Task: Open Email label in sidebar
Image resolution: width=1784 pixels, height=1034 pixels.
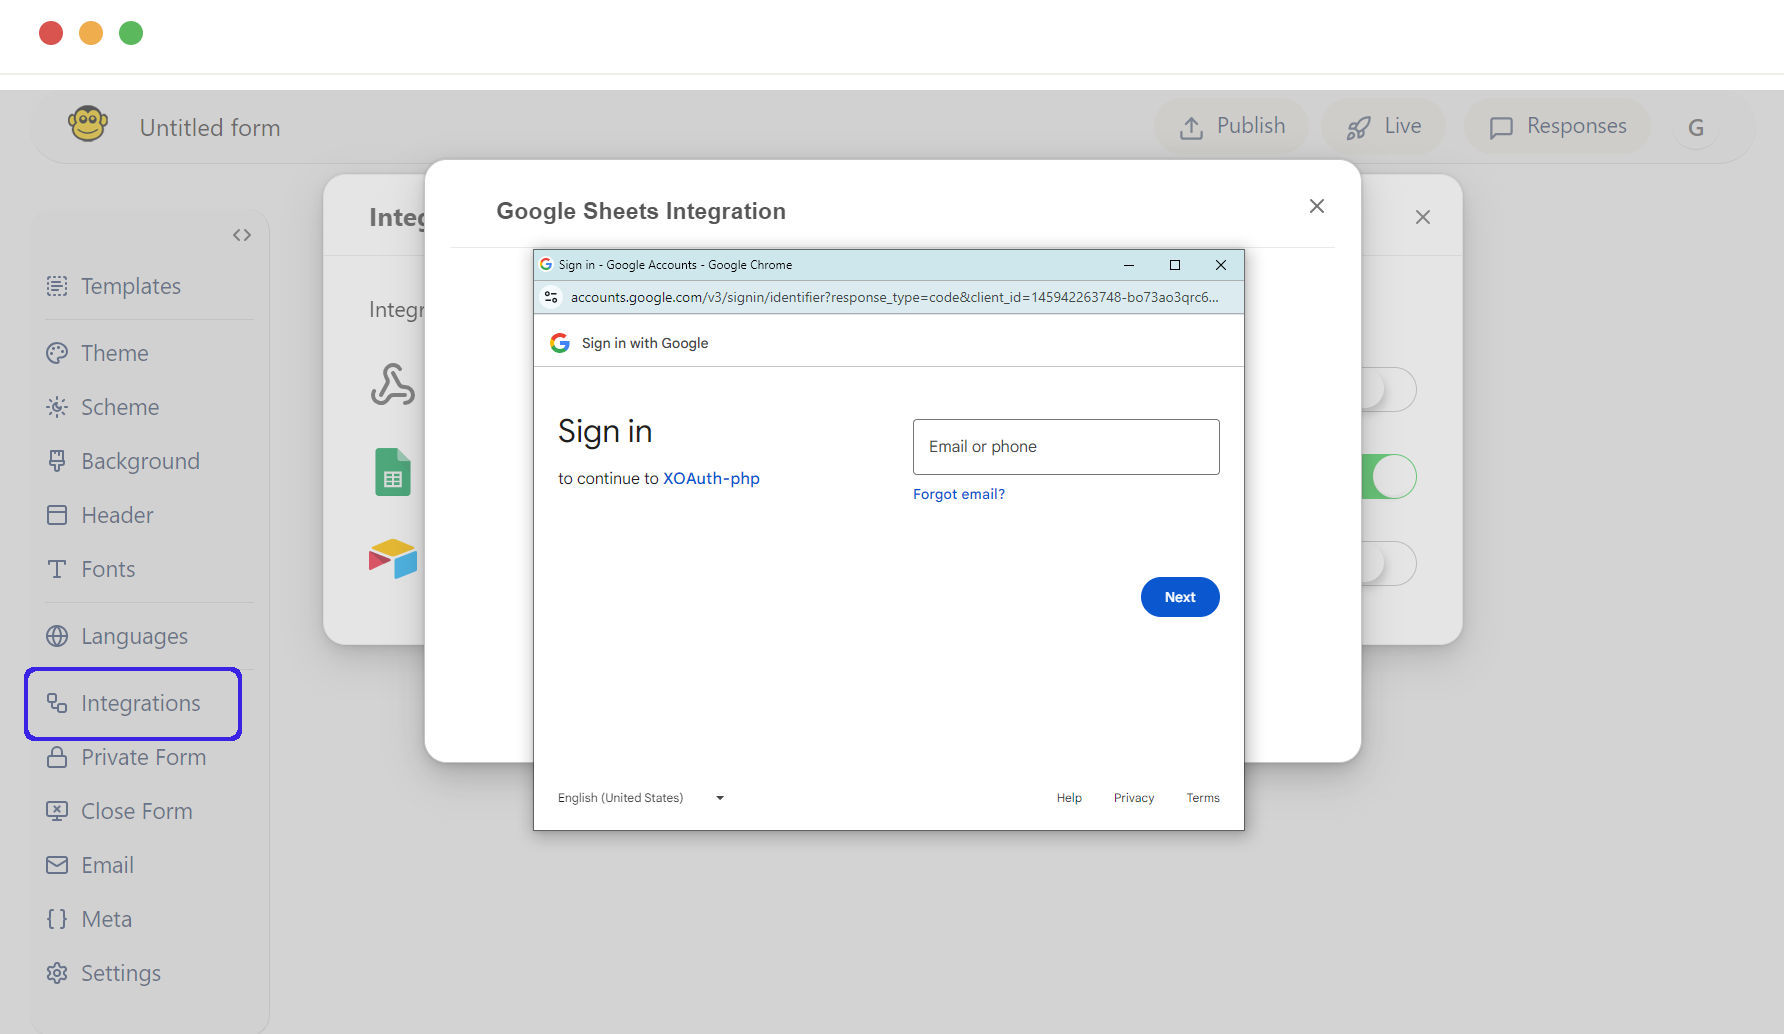Action: [107, 865]
